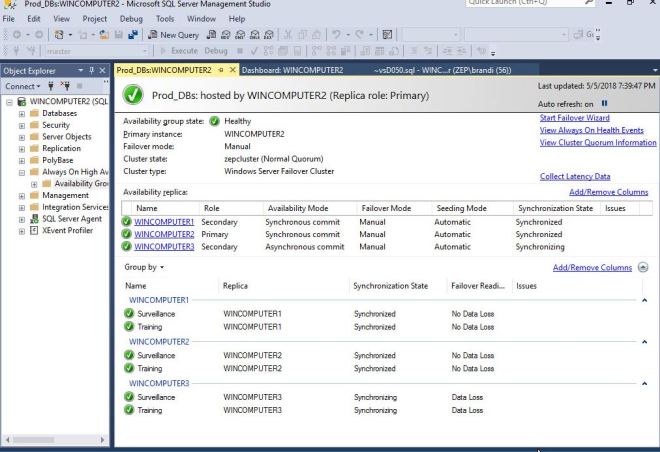
Task: Click the green status icon beside WINCOMPUTER3 replica
Action: tap(127, 246)
